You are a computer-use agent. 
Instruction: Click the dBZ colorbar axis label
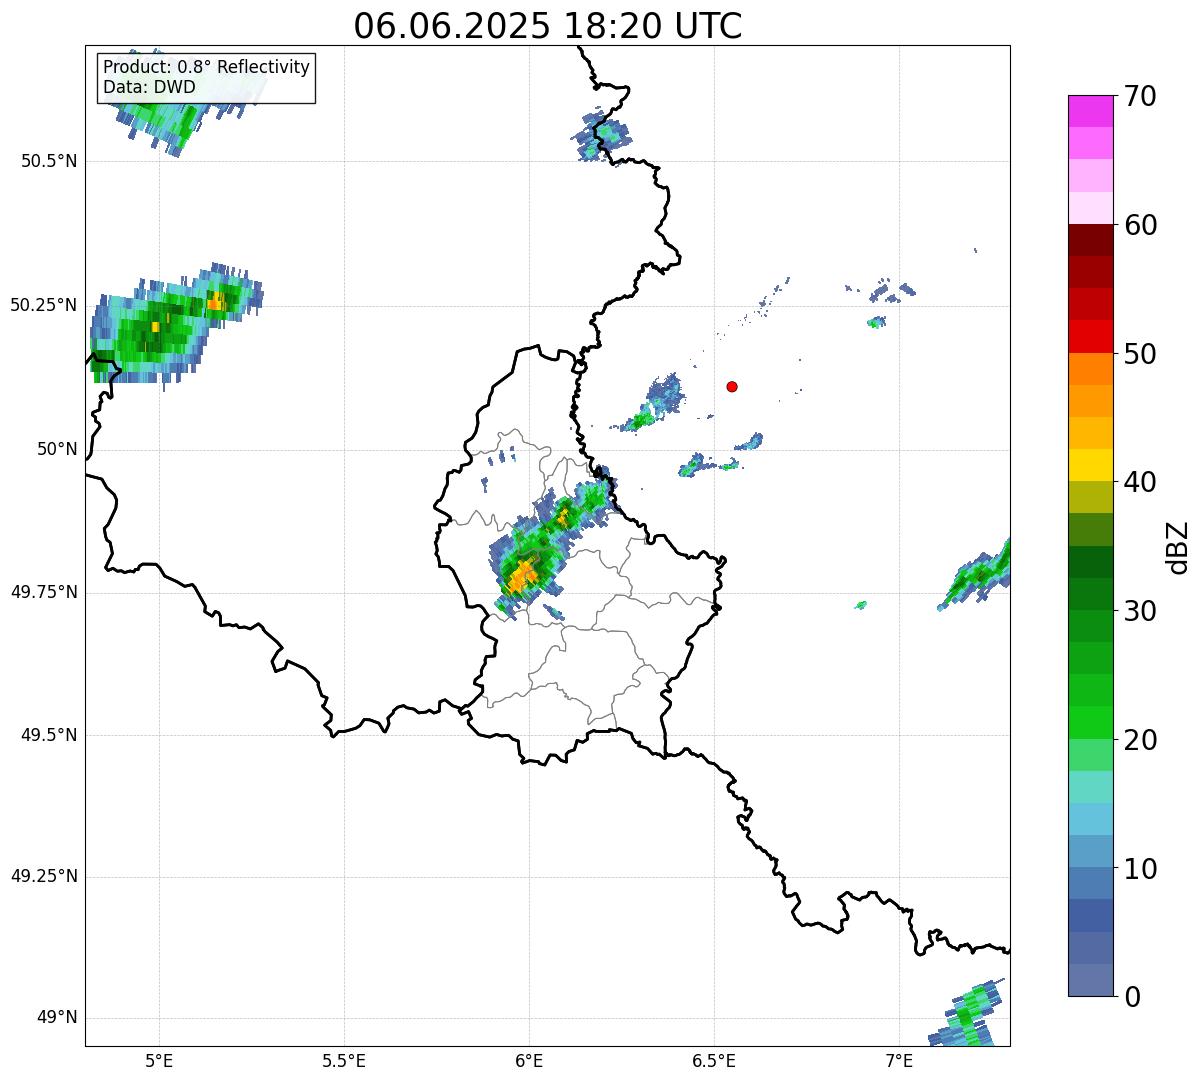tap(1178, 547)
